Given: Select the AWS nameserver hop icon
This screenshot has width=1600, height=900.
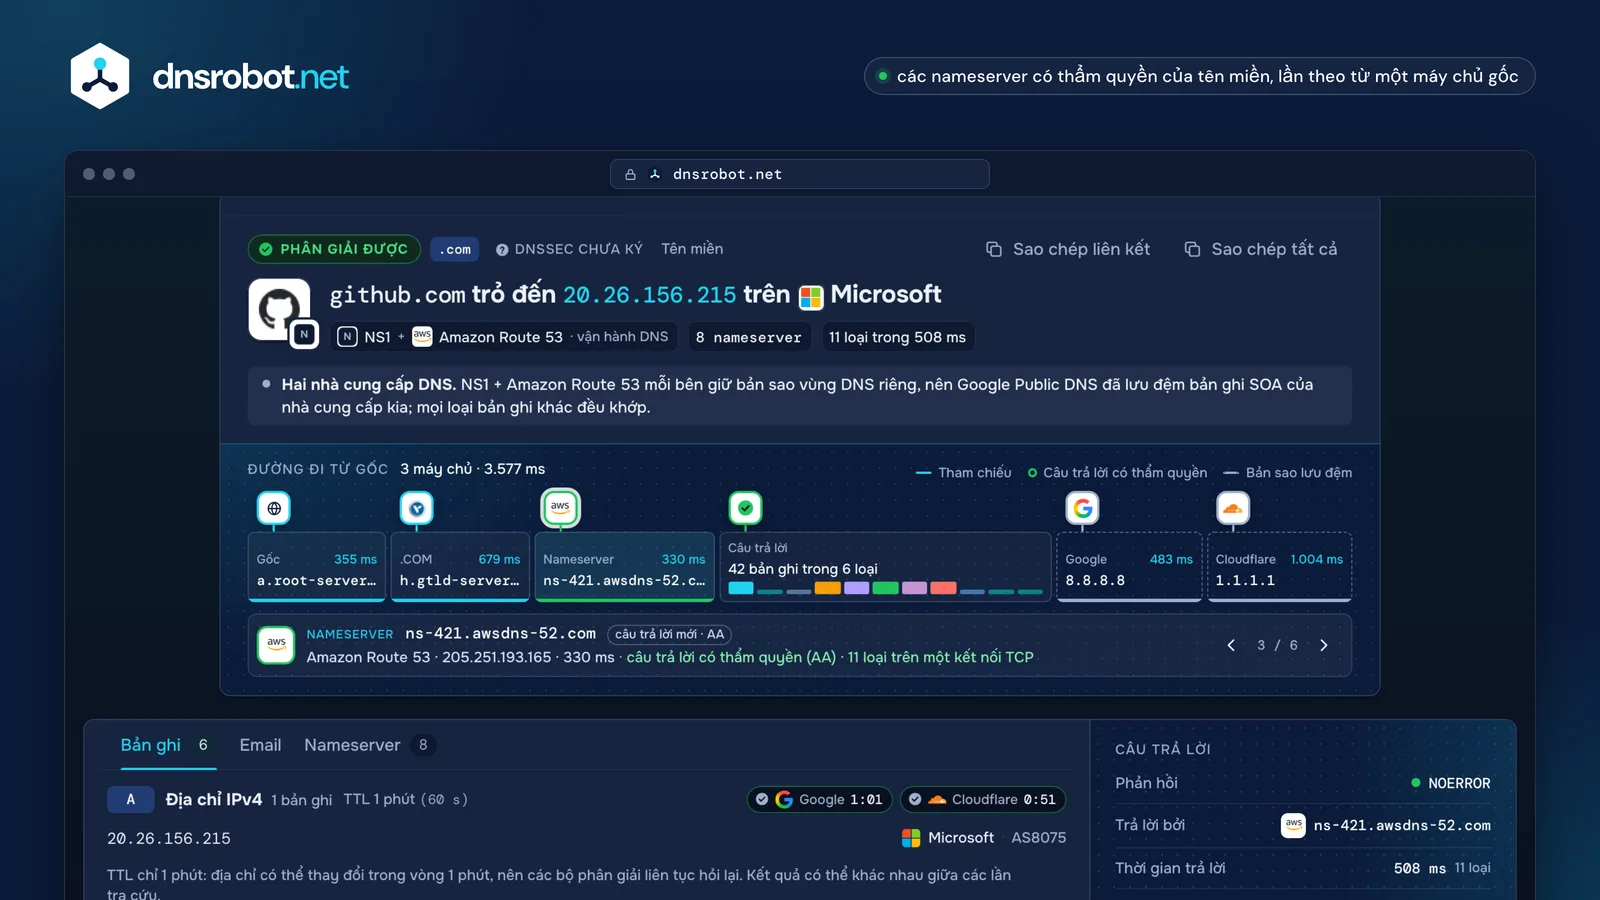Looking at the screenshot, I should pyautogui.click(x=560, y=508).
